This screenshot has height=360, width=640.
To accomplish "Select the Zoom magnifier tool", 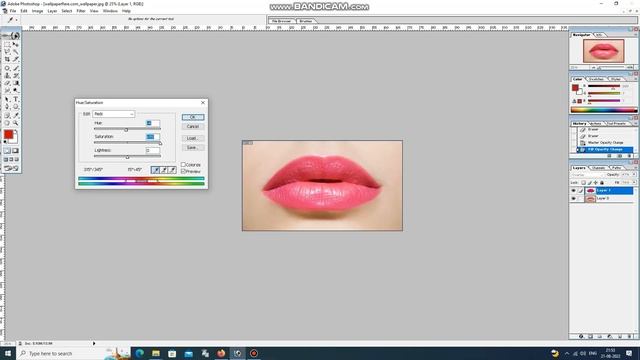I will (x=16, y=122).
